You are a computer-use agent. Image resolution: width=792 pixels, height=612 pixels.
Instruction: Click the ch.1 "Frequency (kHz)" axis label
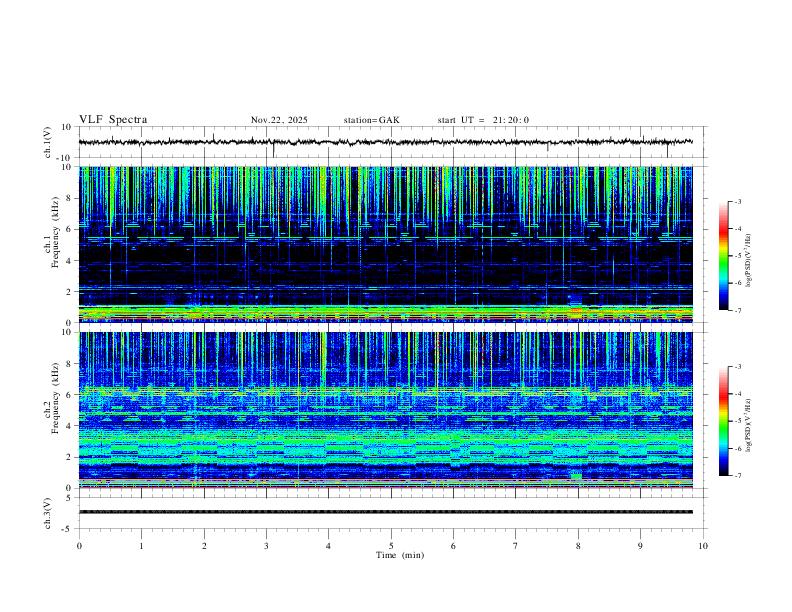[55, 232]
